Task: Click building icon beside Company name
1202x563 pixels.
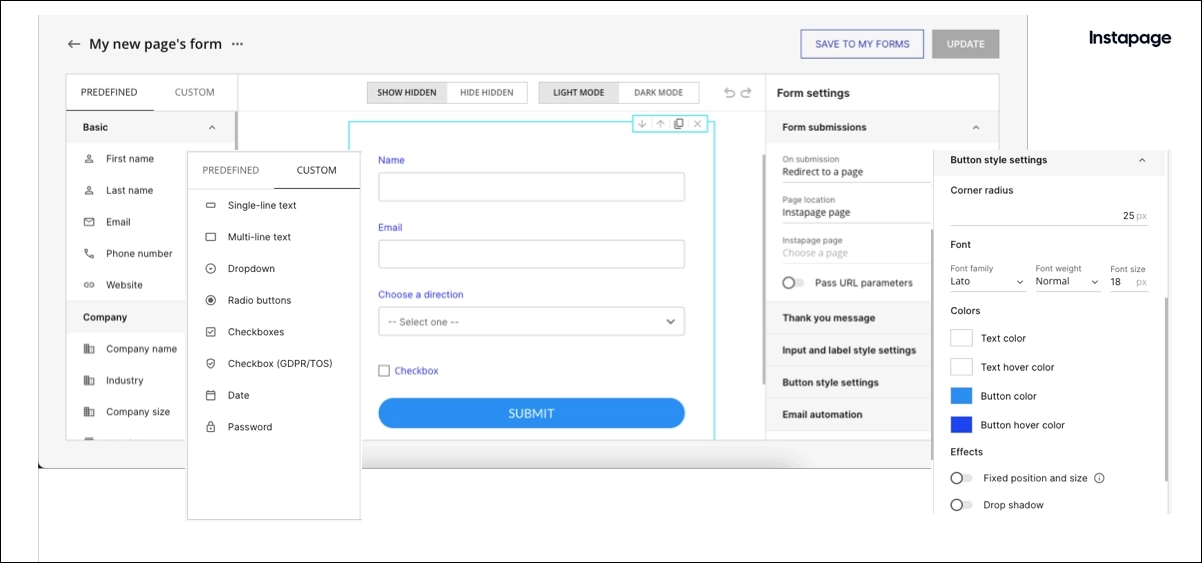Action: point(89,349)
